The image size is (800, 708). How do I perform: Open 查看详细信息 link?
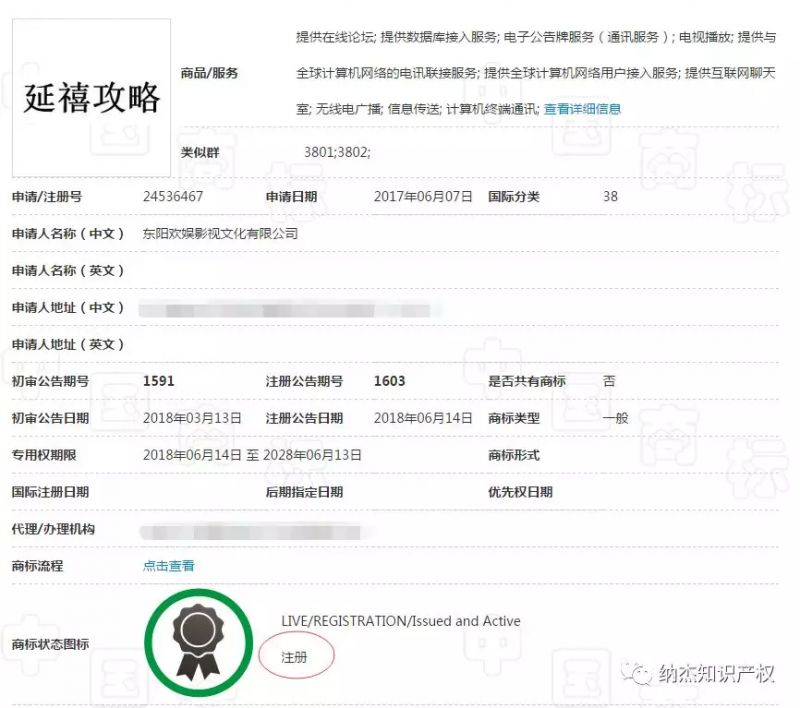click(x=584, y=109)
